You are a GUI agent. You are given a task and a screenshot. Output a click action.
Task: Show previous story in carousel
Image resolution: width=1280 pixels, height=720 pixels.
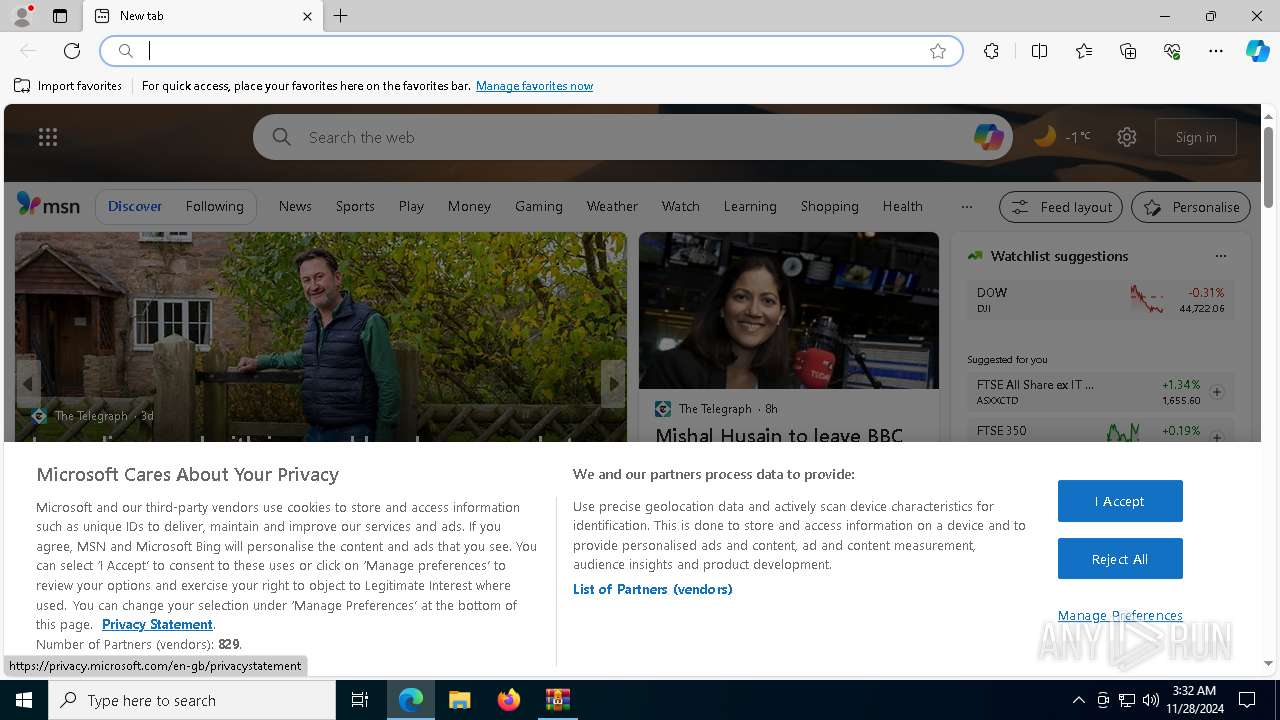[28, 384]
